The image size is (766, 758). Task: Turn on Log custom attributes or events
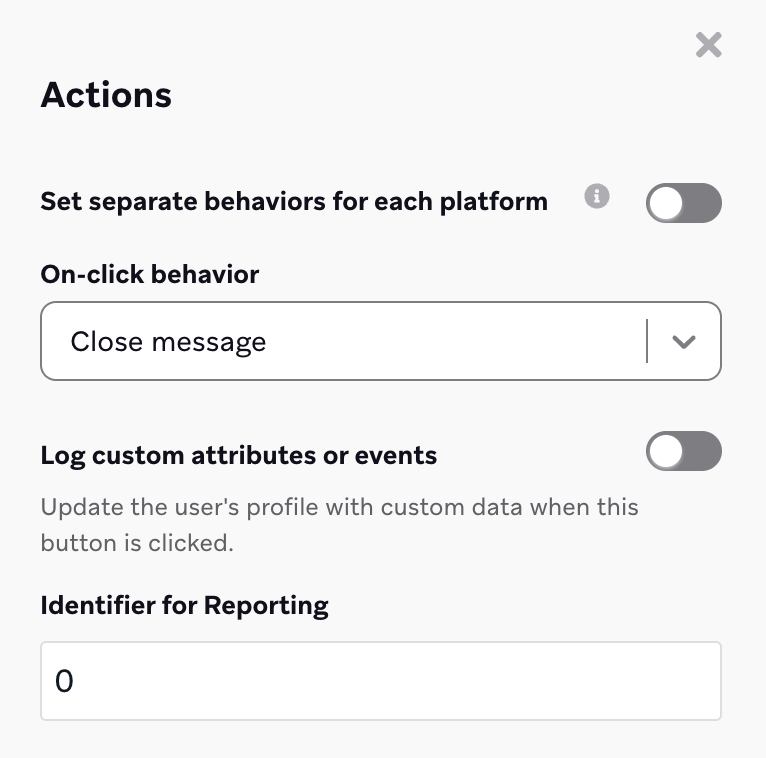click(683, 451)
